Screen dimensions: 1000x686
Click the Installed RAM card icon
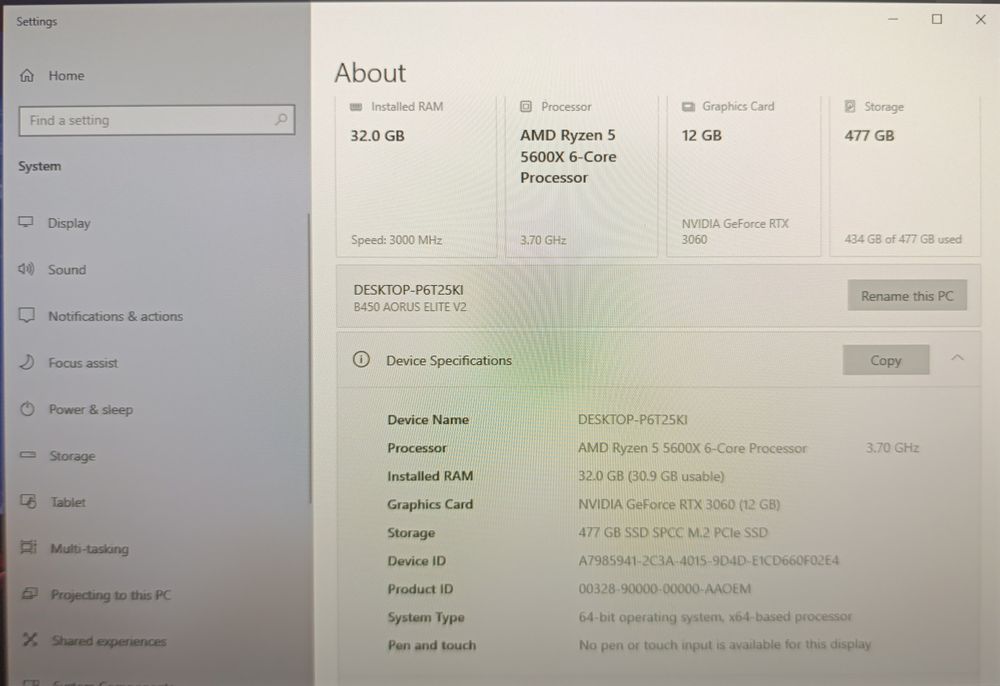point(356,106)
